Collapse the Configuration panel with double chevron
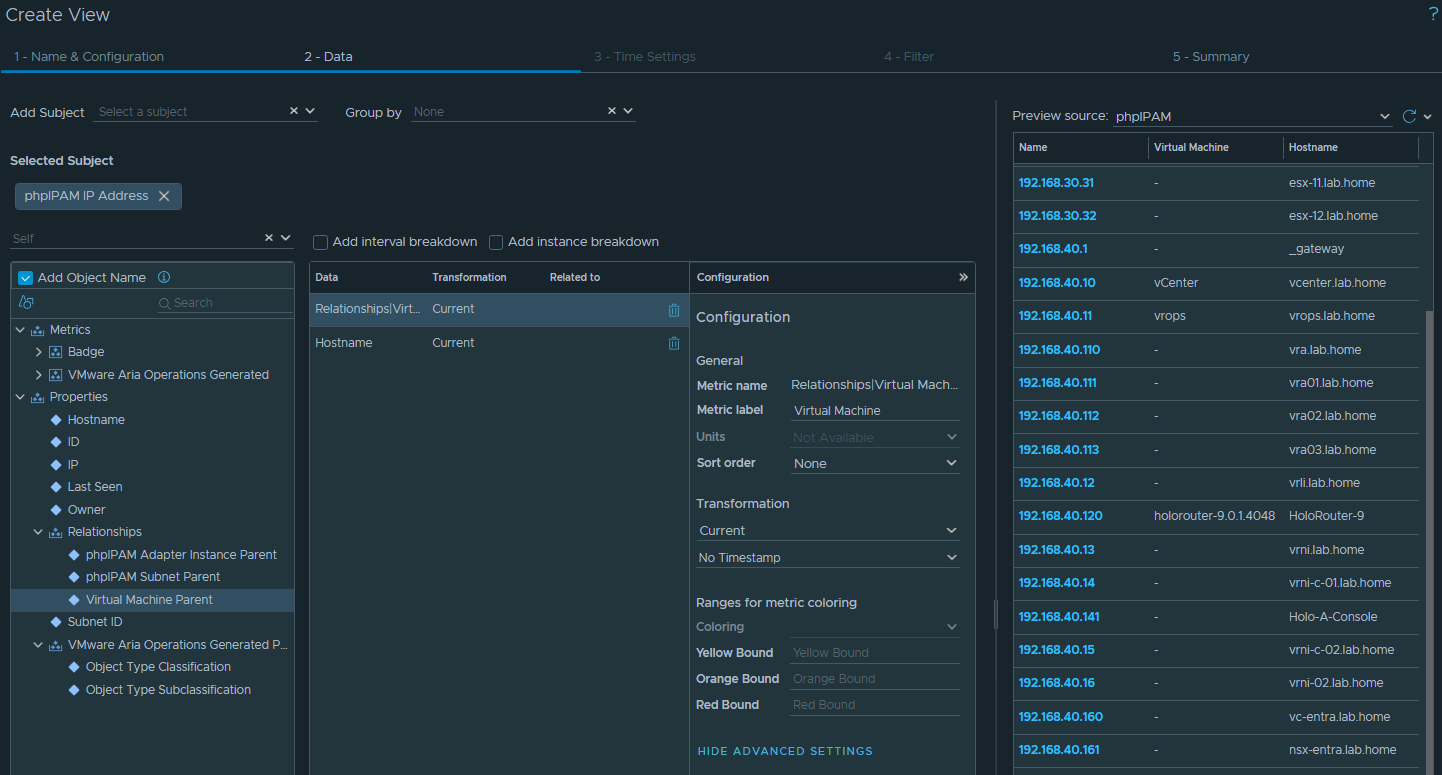Viewport: 1442px width, 775px height. pos(963,277)
